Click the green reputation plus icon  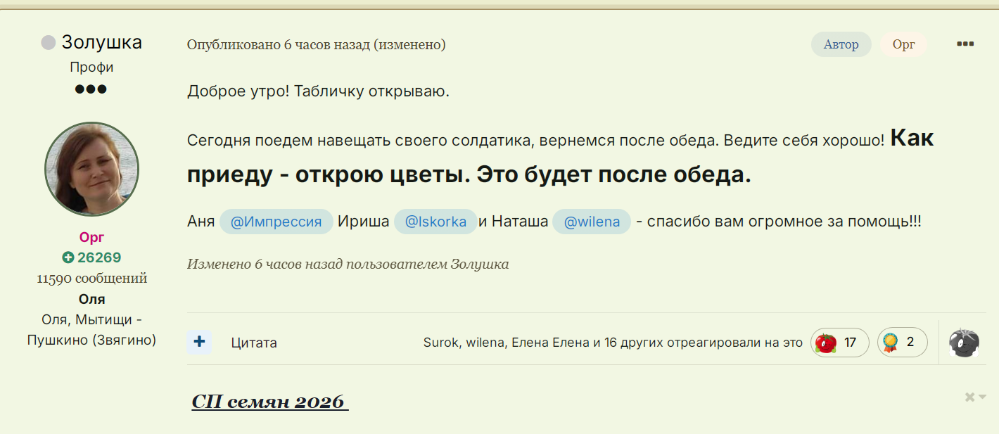[68, 257]
